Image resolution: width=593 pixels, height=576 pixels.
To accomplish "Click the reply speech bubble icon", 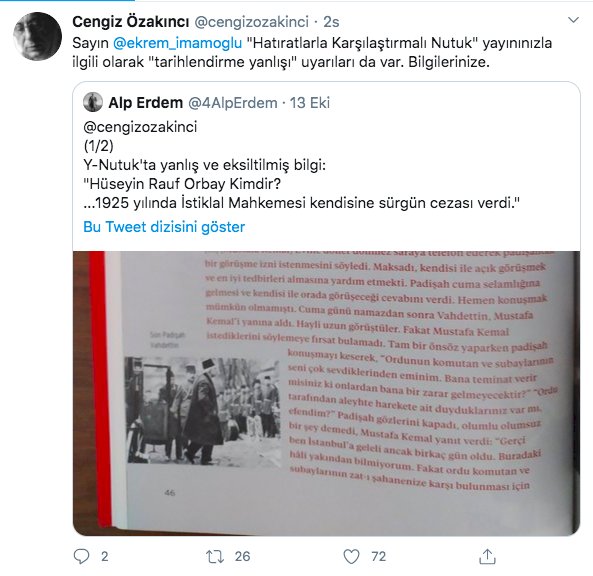I will click(x=81, y=556).
